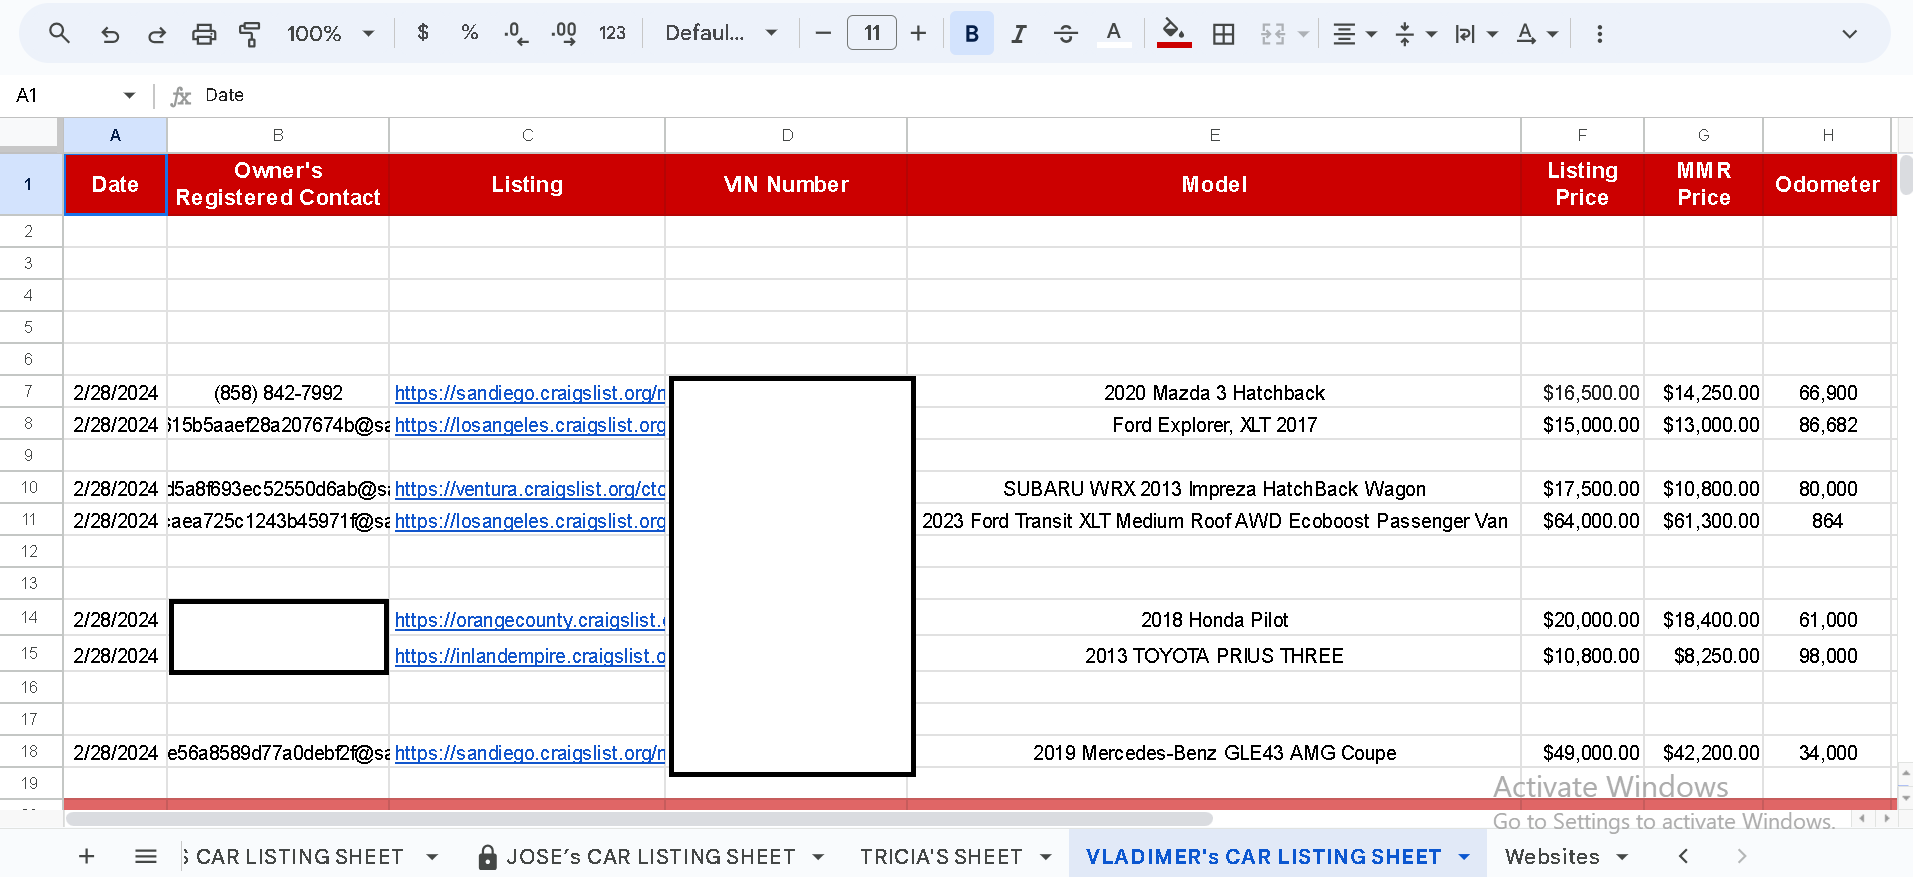The width and height of the screenshot is (1913, 877).
Task: Select the Odometer header cell
Action: (1827, 184)
